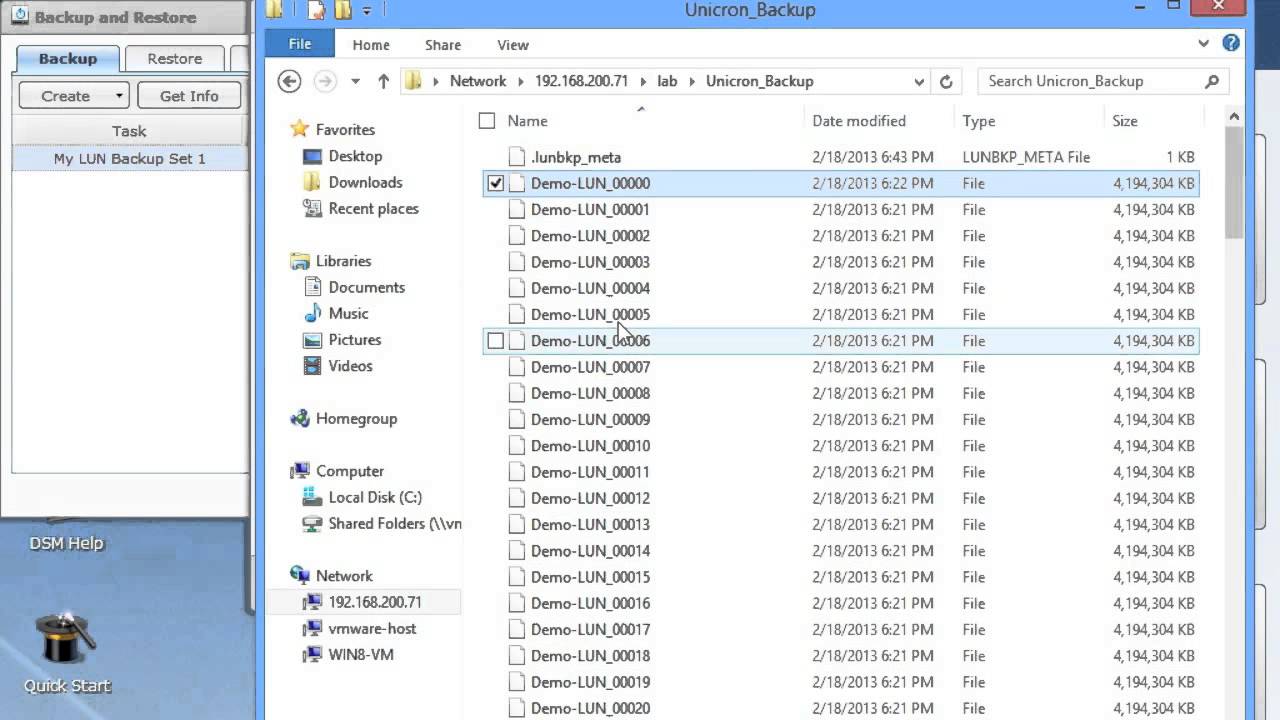The height and width of the screenshot is (720, 1280).
Task: Open the Restore tab in Backup and Restore
Action: click(175, 58)
